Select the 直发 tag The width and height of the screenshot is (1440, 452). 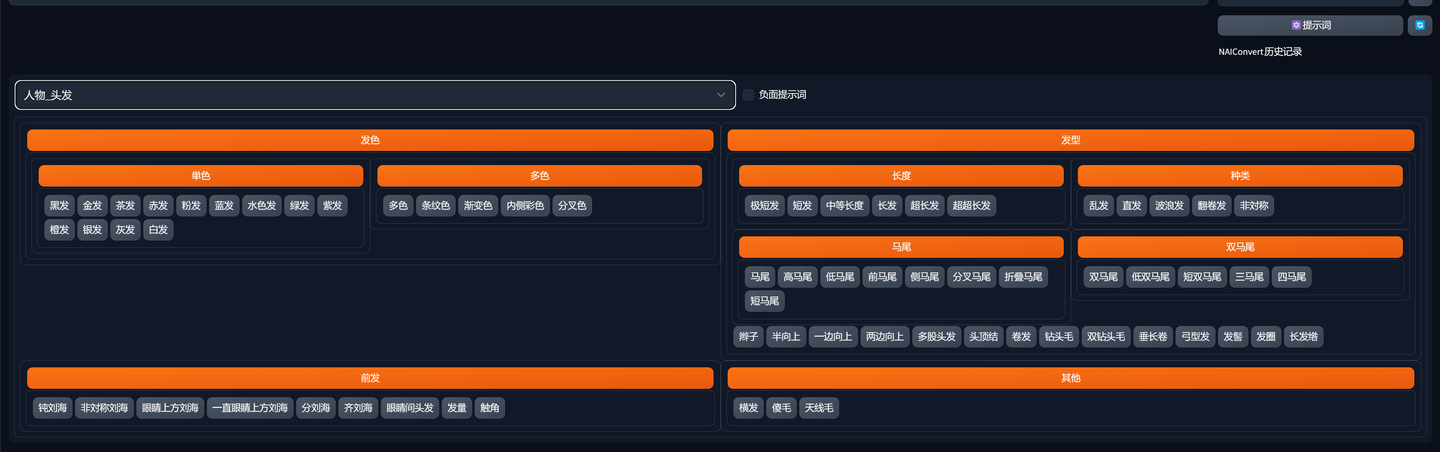click(x=1131, y=206)
